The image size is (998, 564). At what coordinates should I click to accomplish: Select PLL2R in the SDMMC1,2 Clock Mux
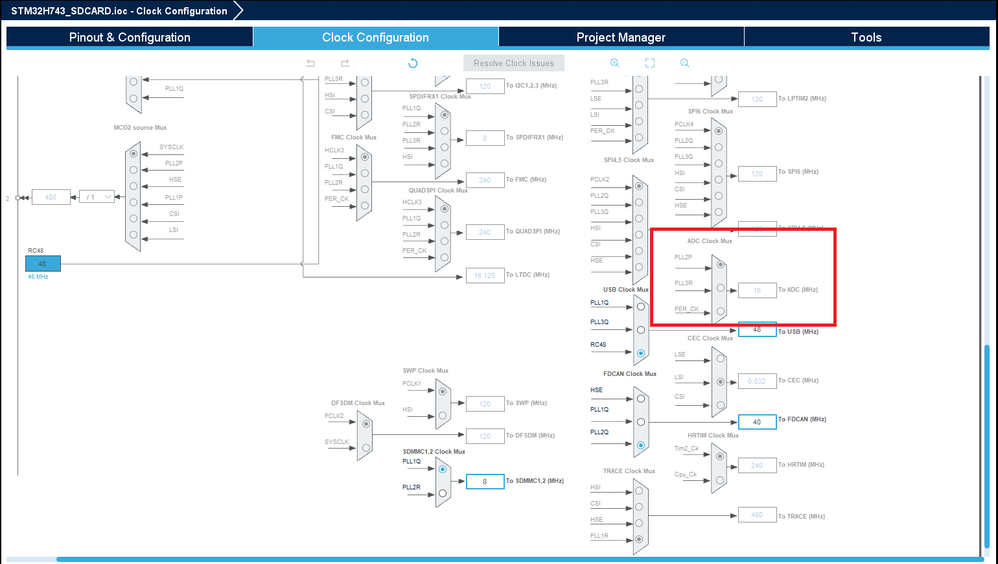tap(443, 493)
